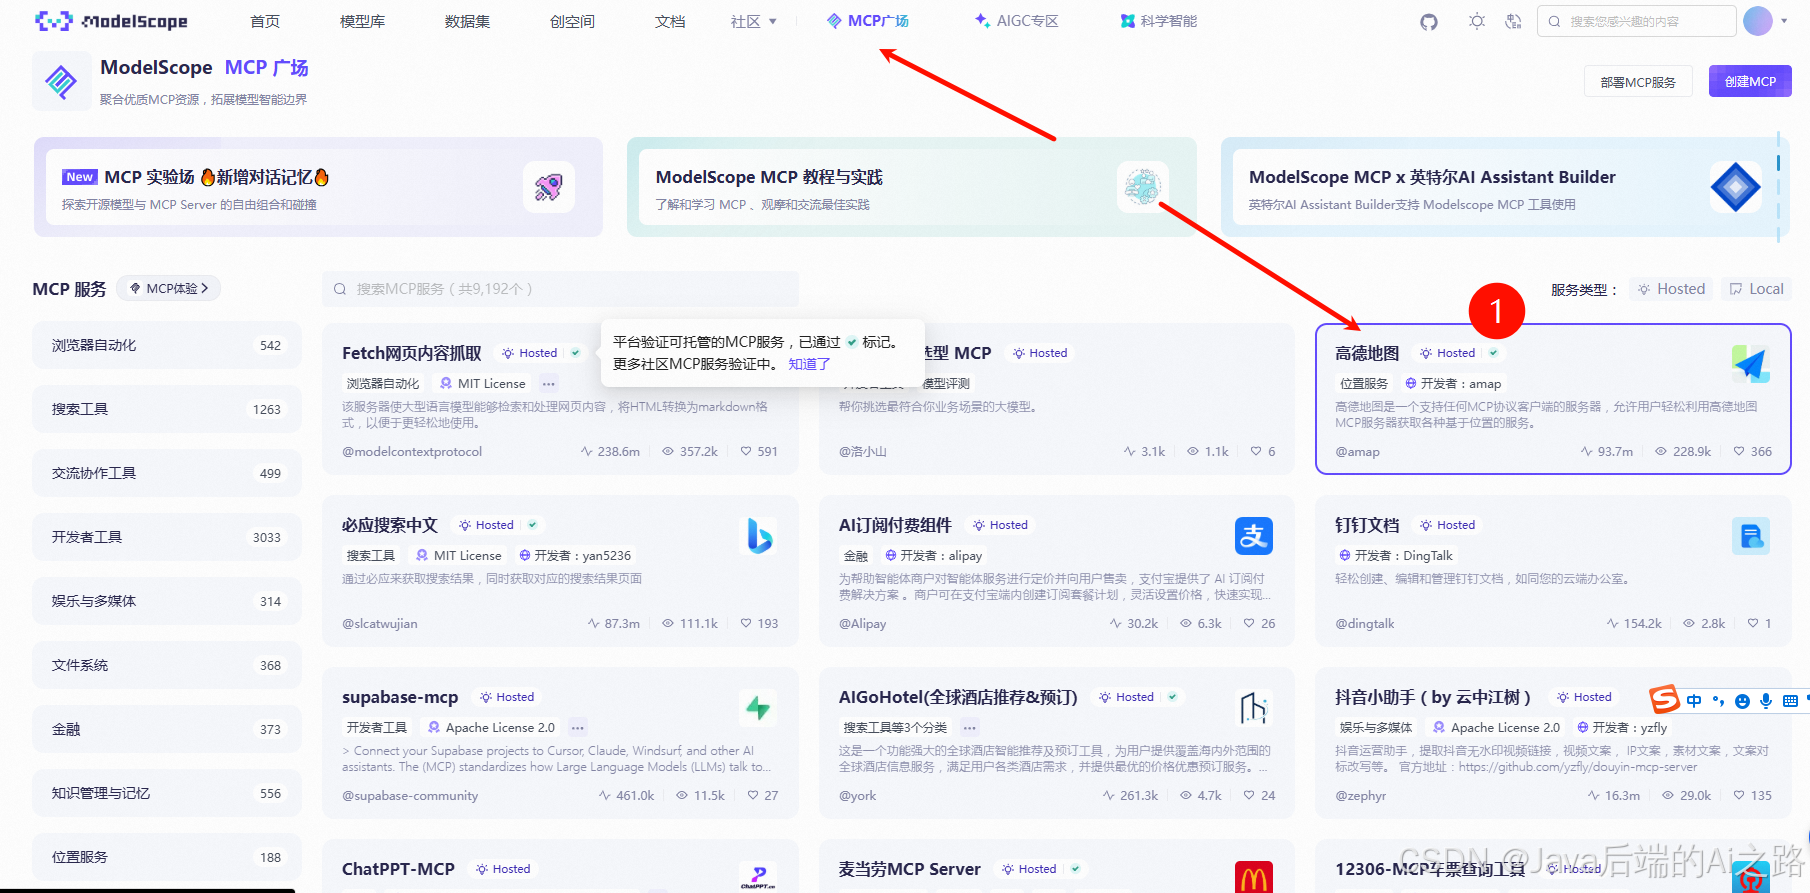The width and height of the screenshot is (1810, 893).
Task: Select 知识管理与记忆 category in sidebar
Action: point(167,793)
